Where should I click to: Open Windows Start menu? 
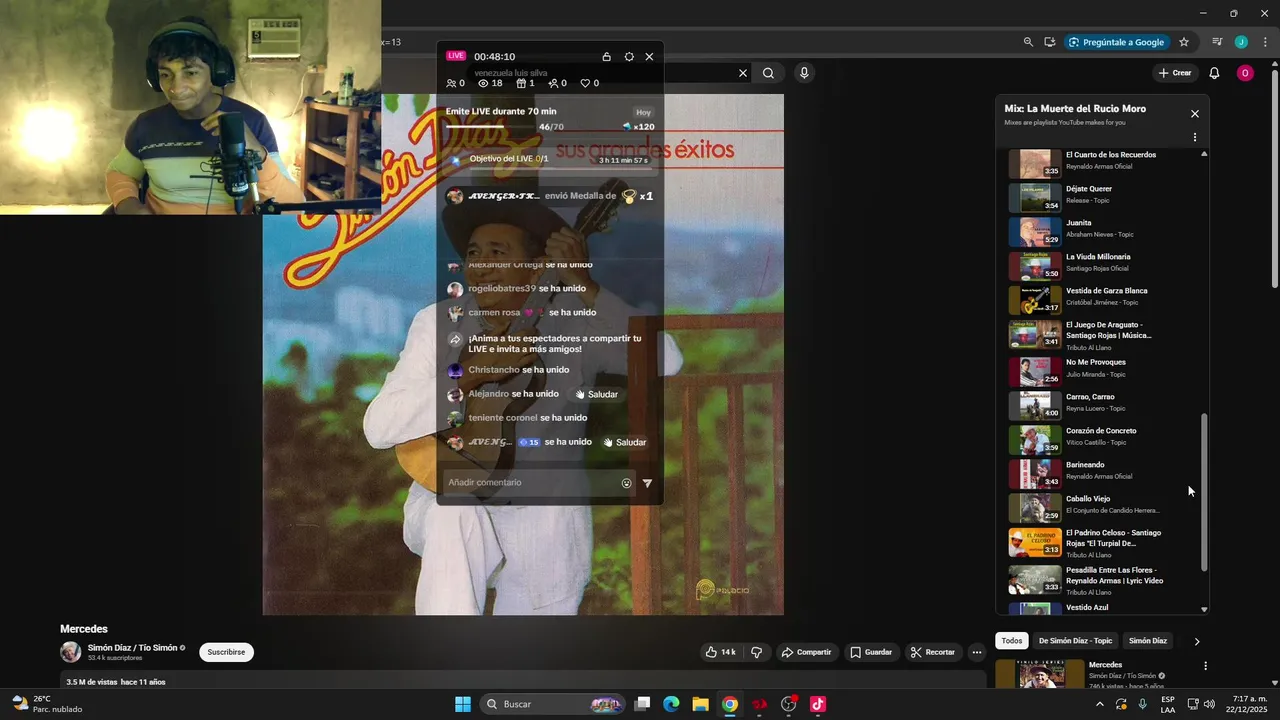(463, 704)
